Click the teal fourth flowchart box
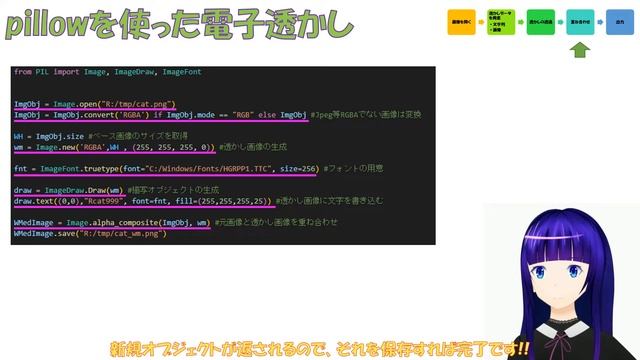Image resolution: width=640 pixels, height=360 pixels. (x=580, y=22)
